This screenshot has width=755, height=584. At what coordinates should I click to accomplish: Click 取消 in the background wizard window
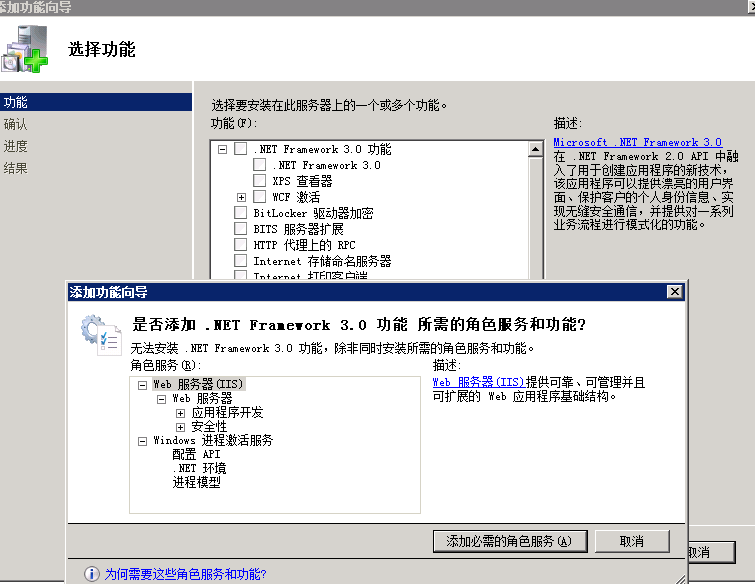point(712,552)
